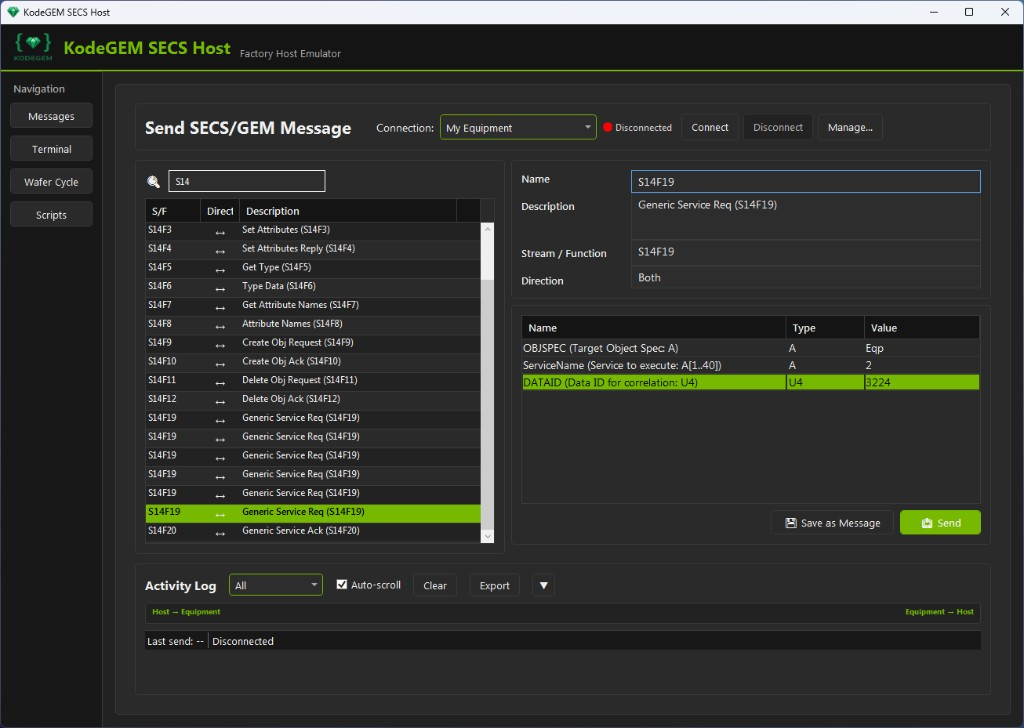Click the Name column header in parameters table
Screen dimensions: 1024x728
pos(654,328)
